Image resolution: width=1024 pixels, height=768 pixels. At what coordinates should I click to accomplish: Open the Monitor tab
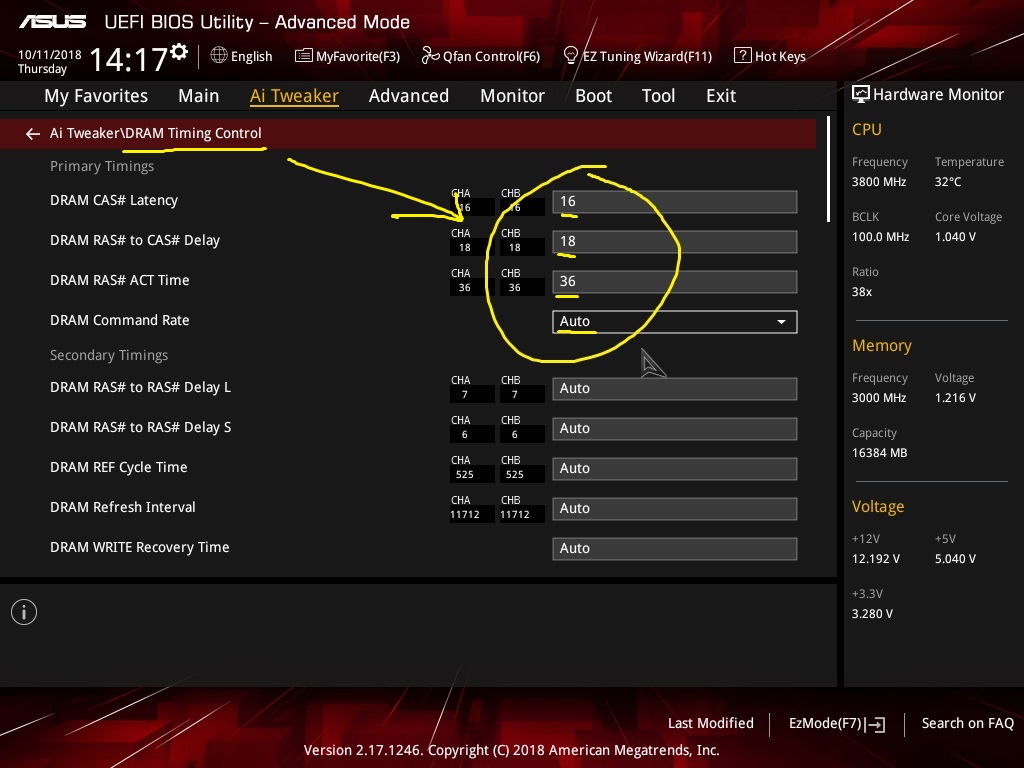click(512, 96)
